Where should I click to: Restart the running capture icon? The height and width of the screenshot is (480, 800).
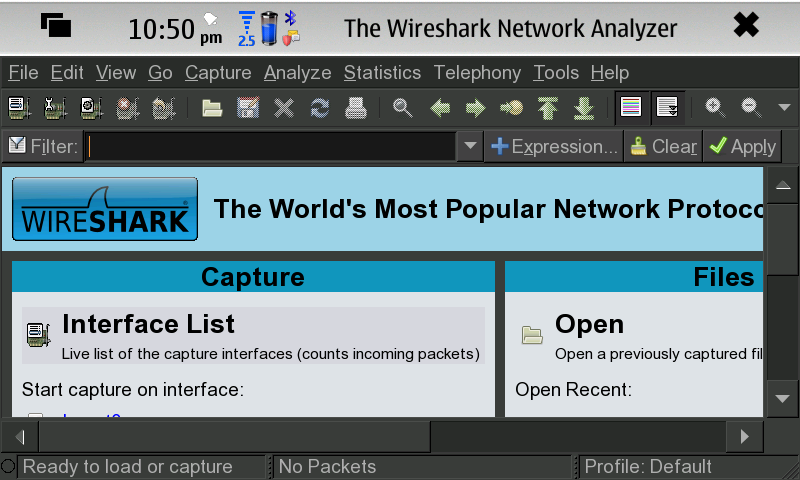pyautogui.click(x=163, y=108)
